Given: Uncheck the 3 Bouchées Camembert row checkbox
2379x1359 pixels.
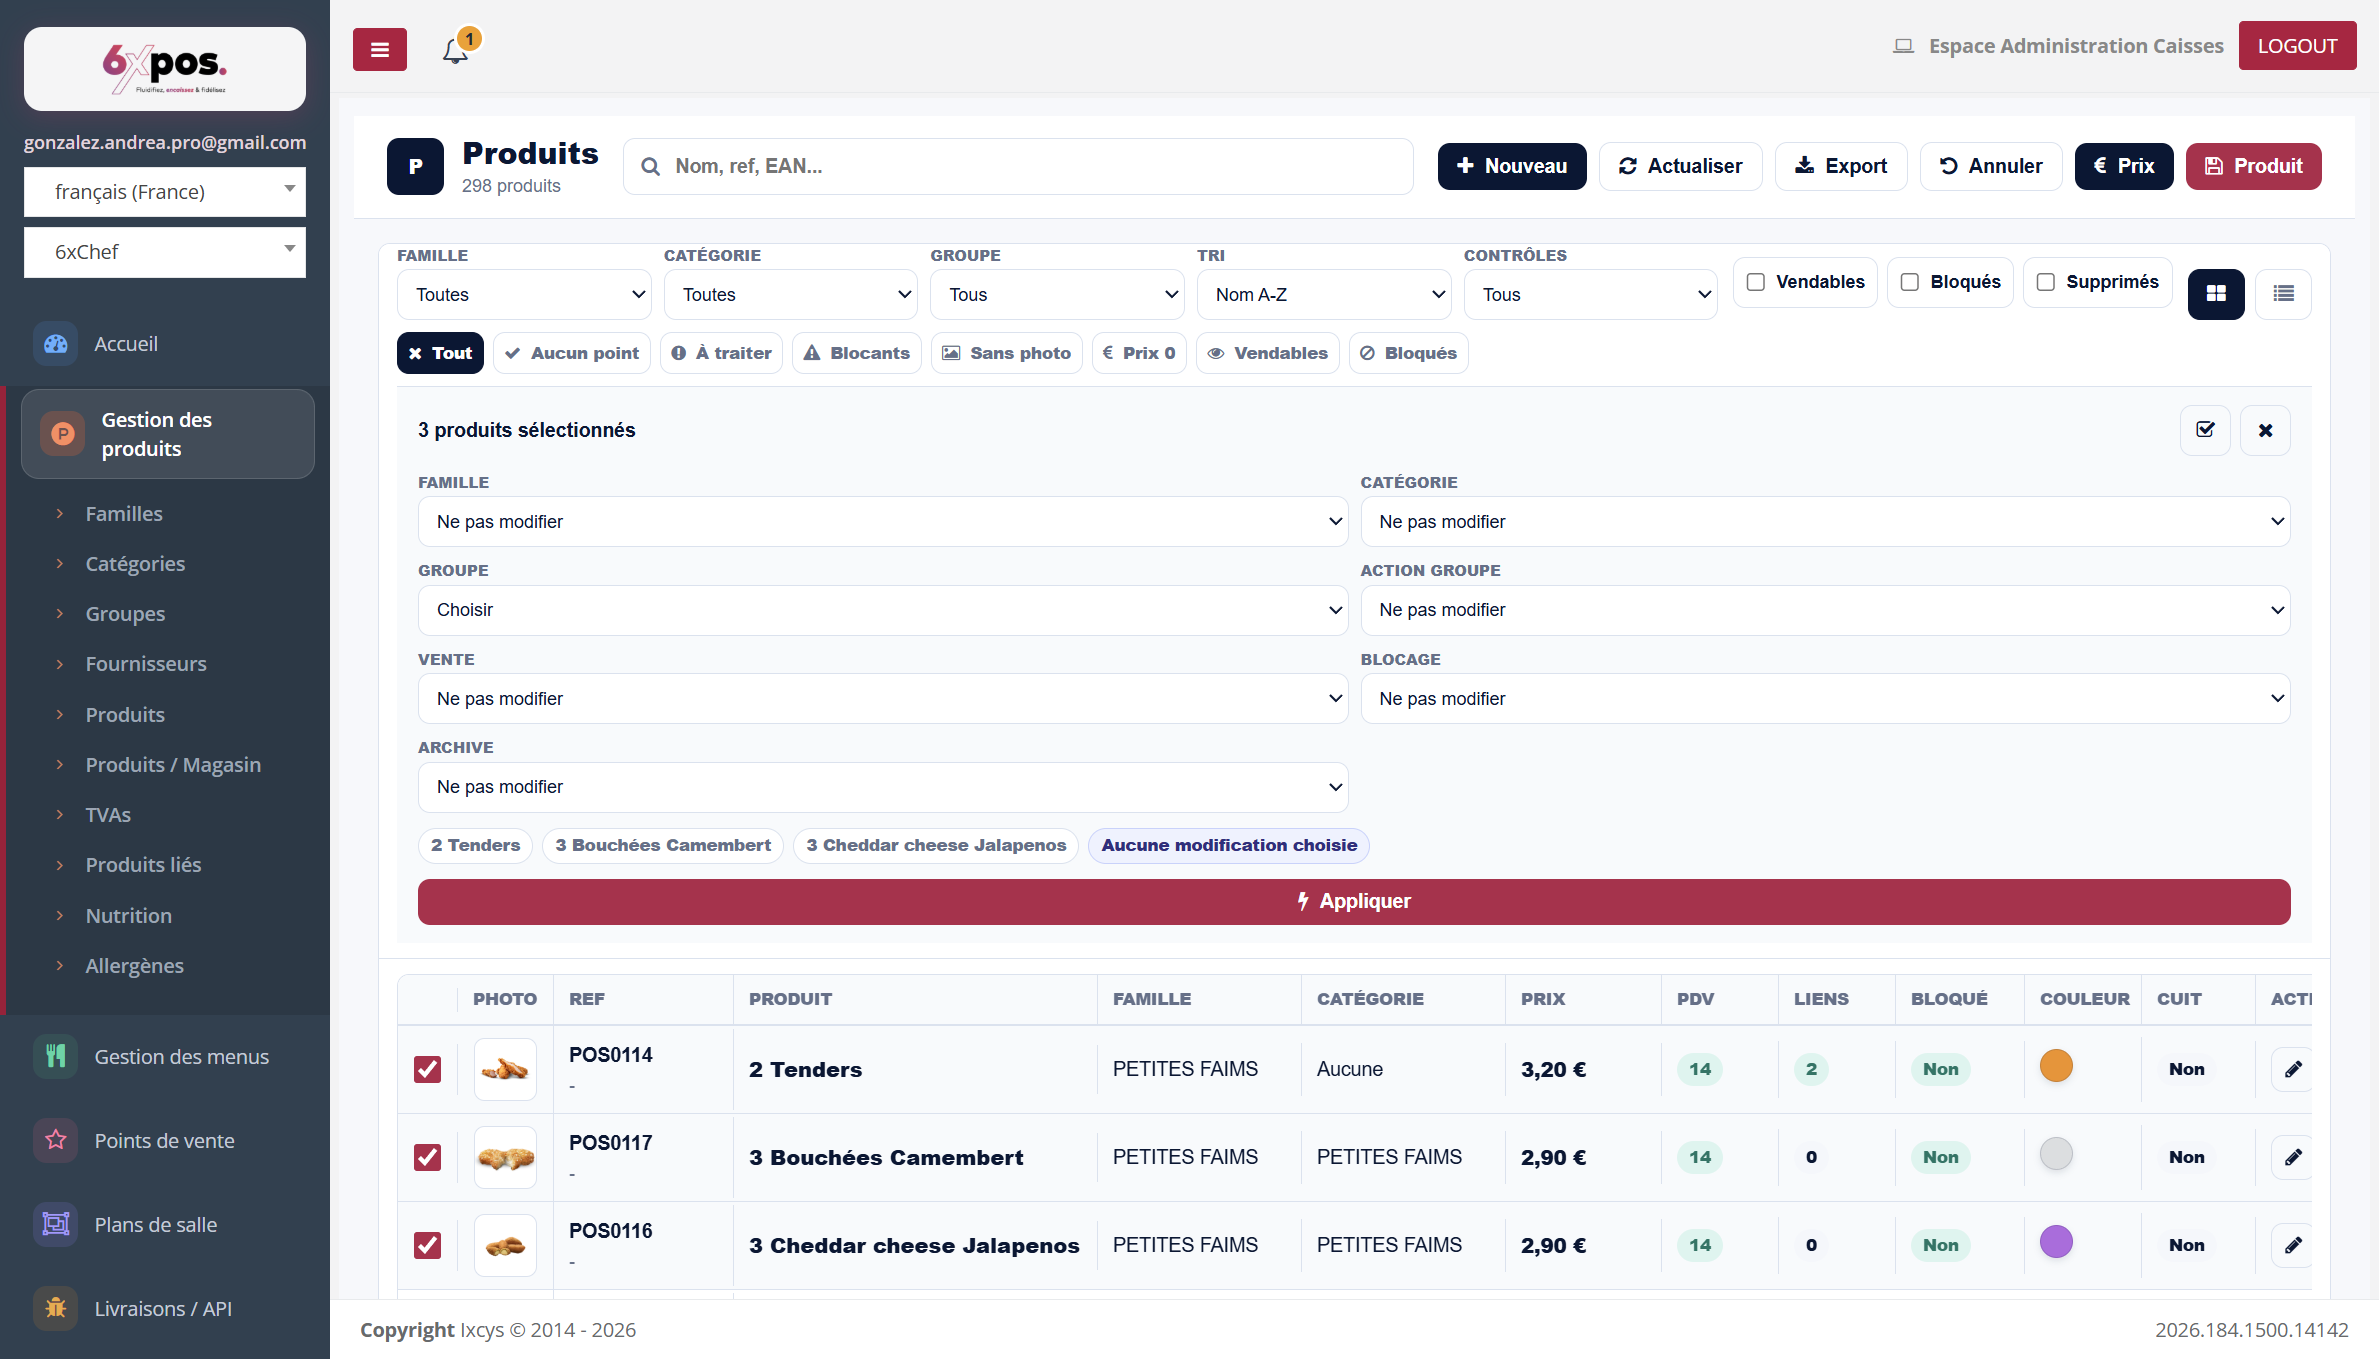Looking at the screenshot, I should coord(427,1157).
